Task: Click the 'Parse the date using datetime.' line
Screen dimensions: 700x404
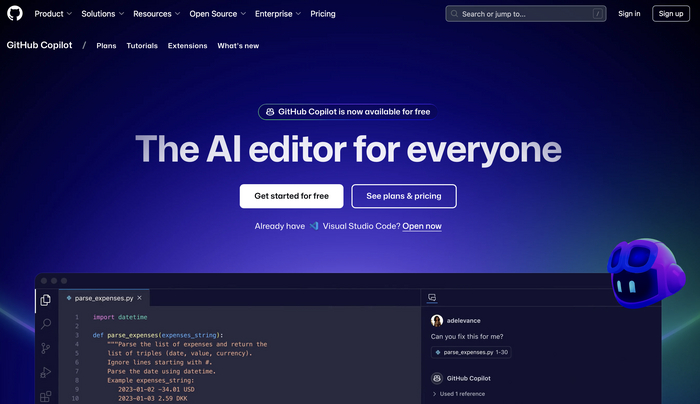Action: (x=162, y=371)
